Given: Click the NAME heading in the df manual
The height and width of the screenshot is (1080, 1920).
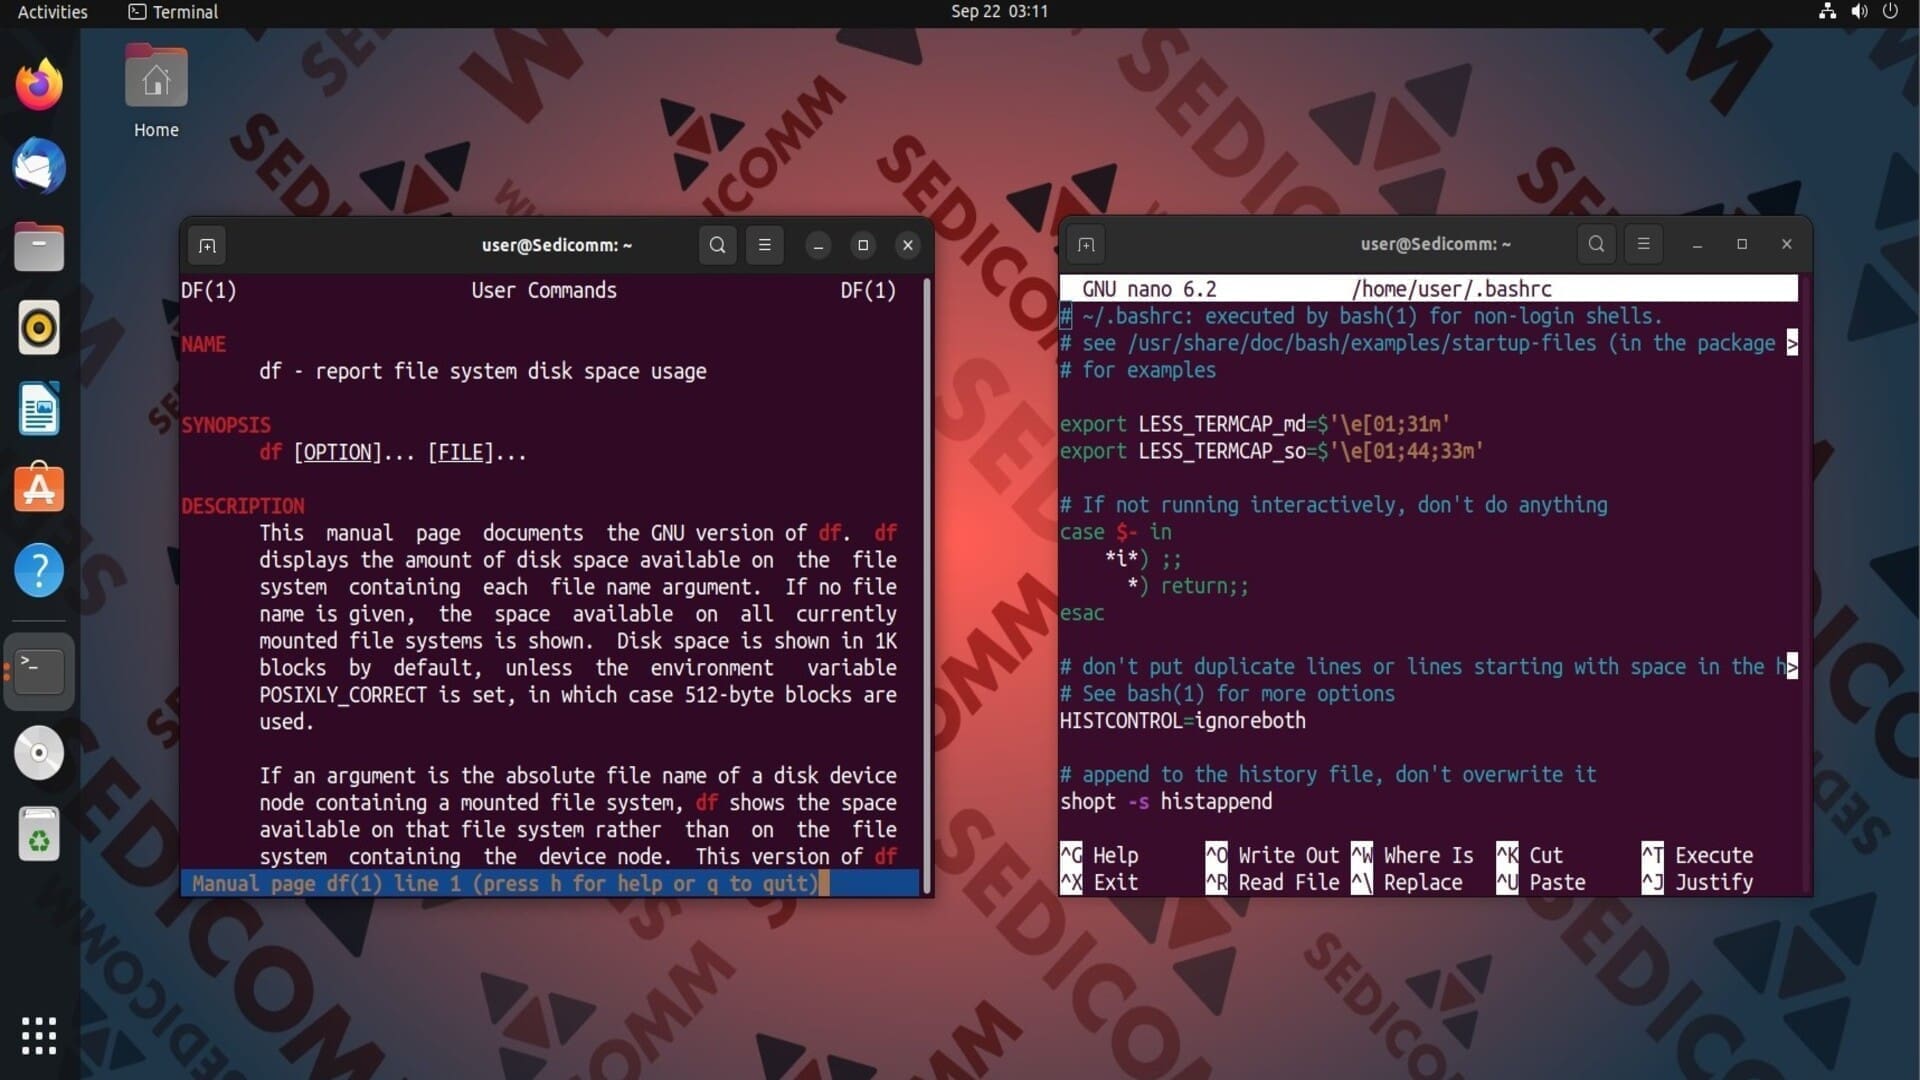Looking at the screenshot, I should (204, 344).
